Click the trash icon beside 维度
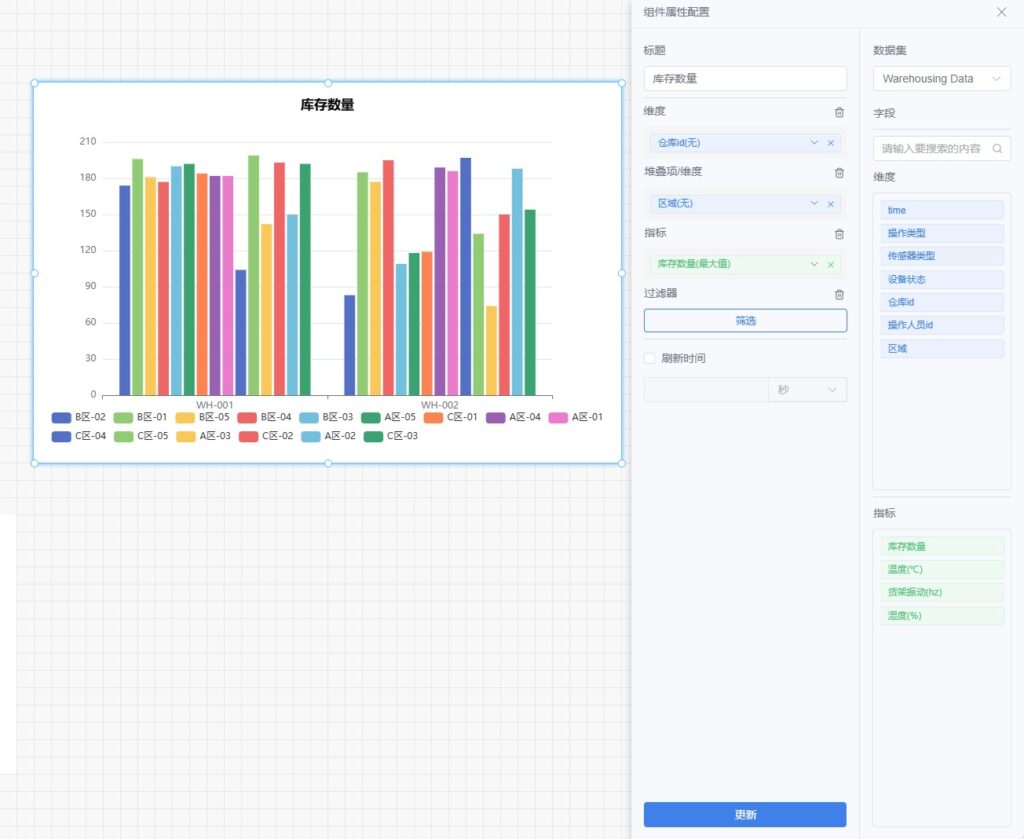This screenshot has height=839, width=1024. tap(839, 112)
